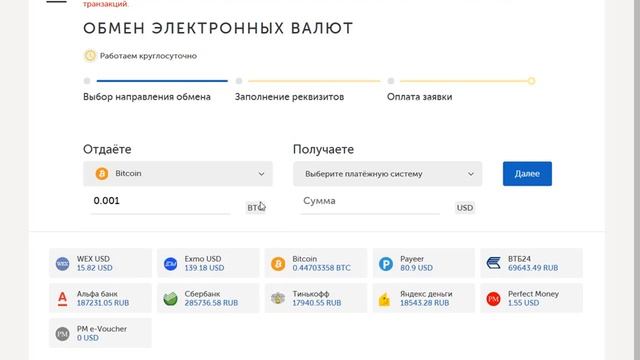Screen dimensions: 640x360
Task: Click the WEX USD logo icon
Action: 62,264
